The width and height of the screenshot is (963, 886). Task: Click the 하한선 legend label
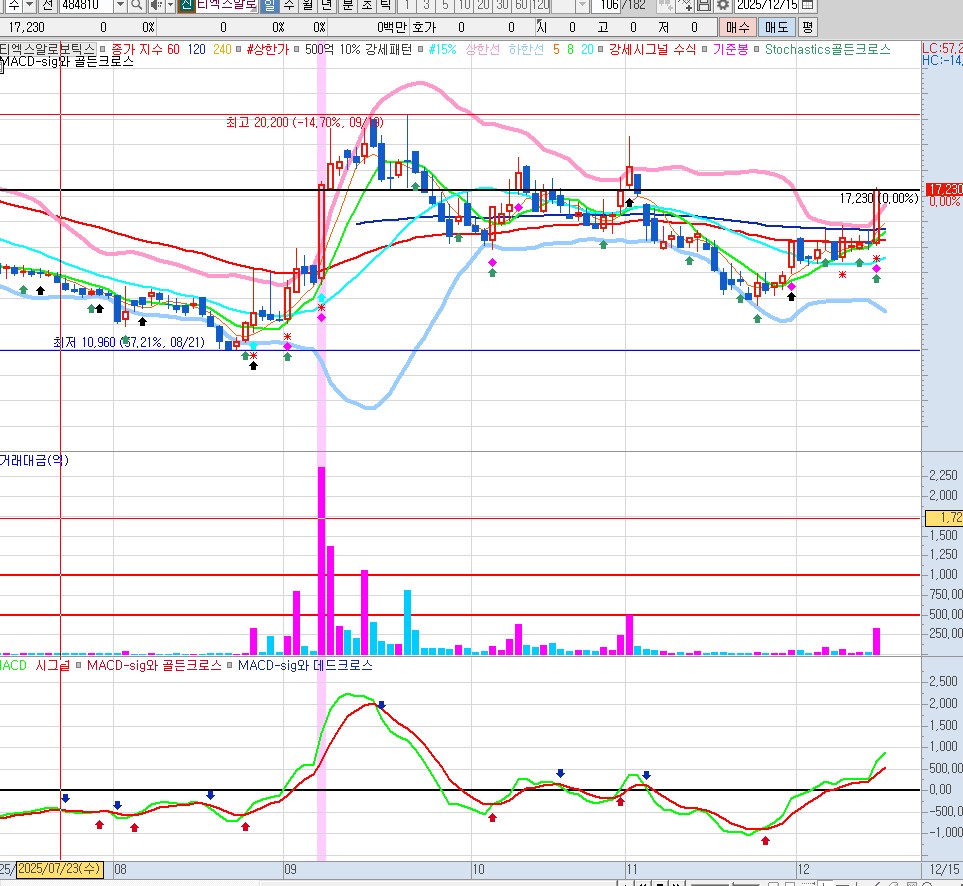[x=526, y=49]
